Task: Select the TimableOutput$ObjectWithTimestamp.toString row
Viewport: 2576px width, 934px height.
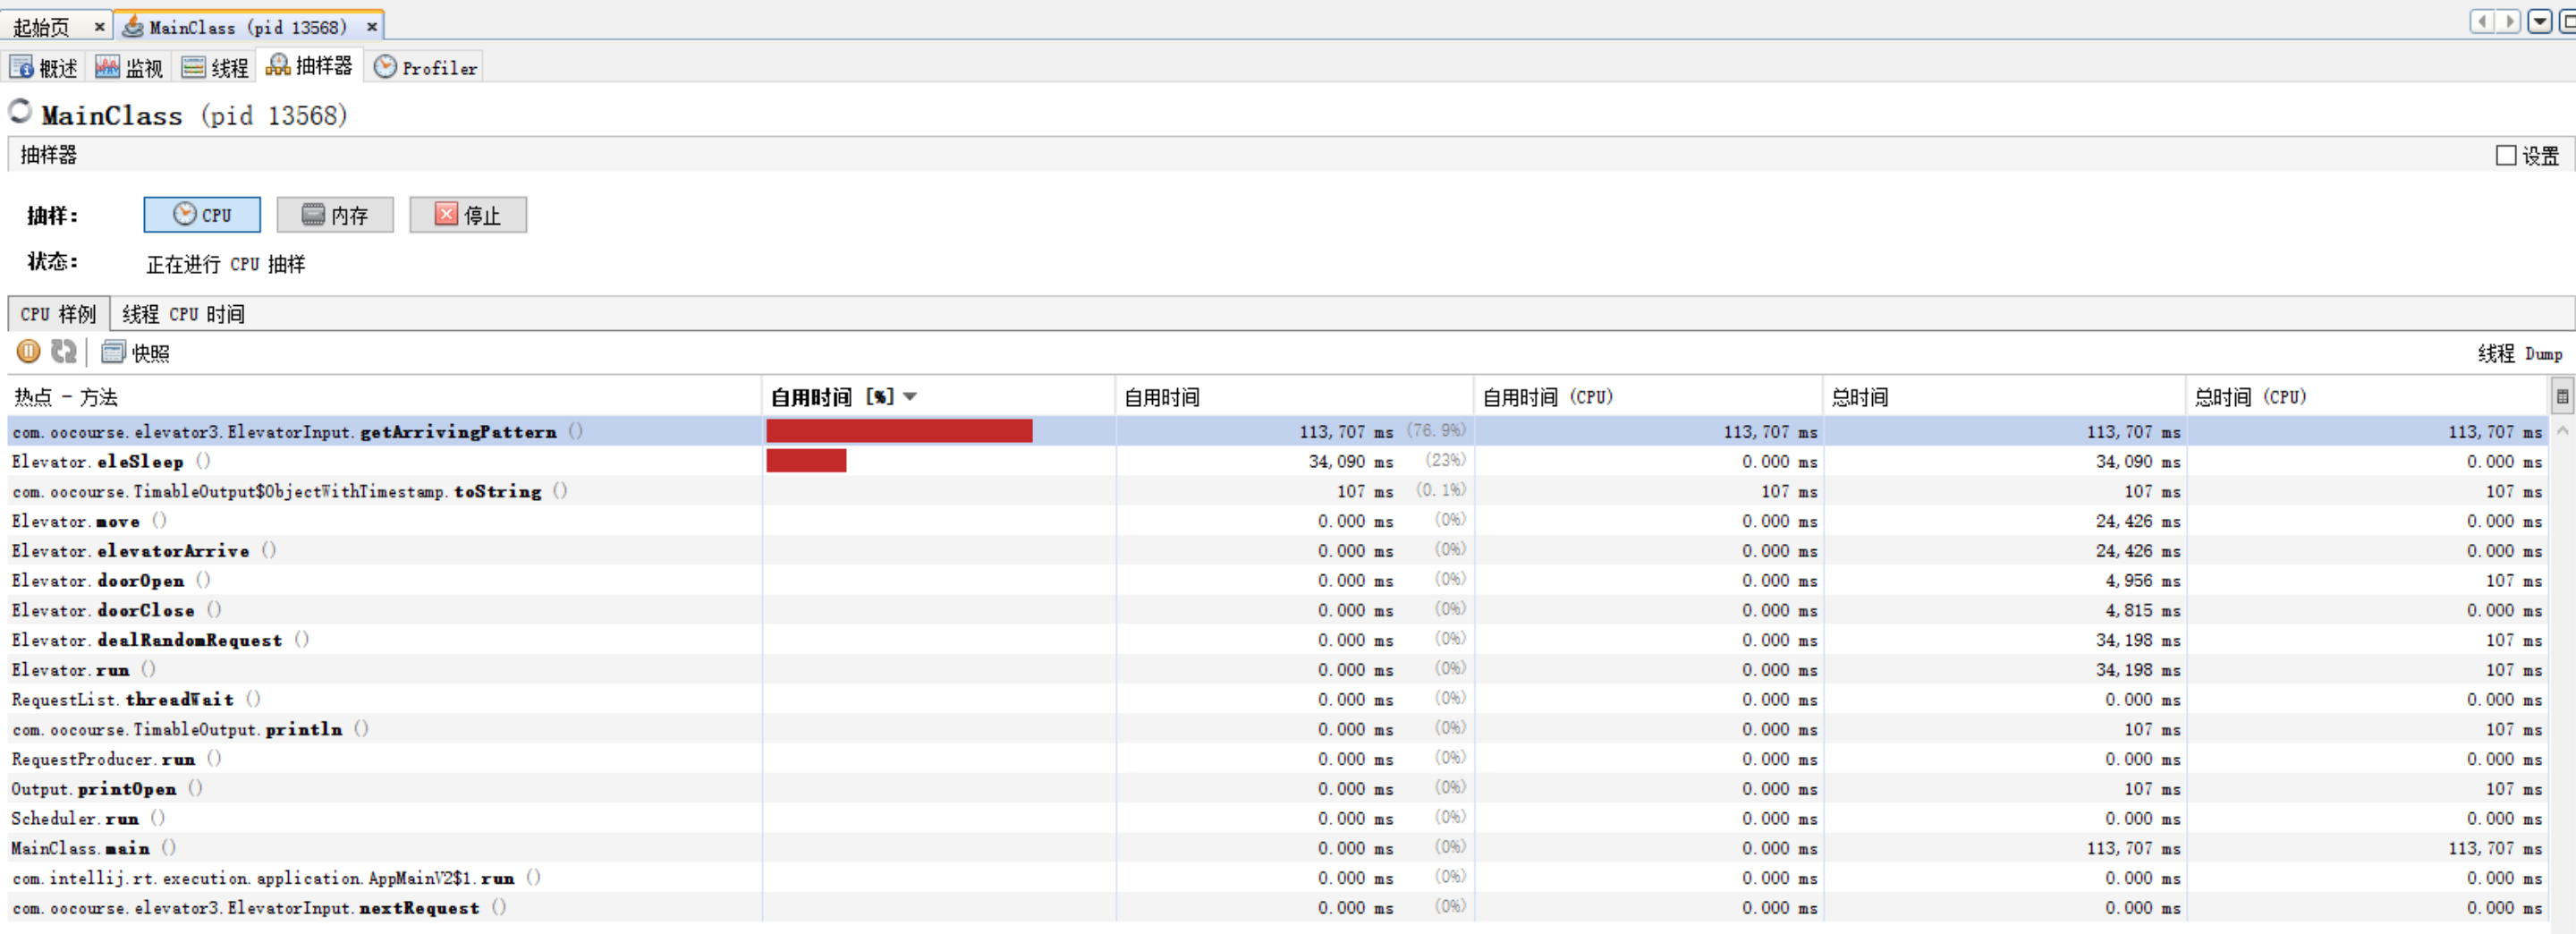Action: 1278,491
